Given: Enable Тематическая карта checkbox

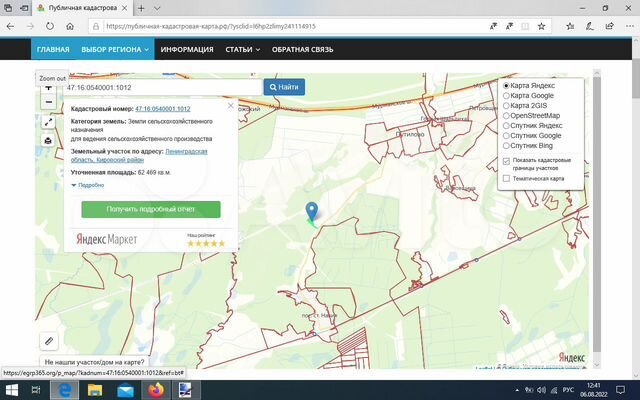Looking at the screenshot, I should (x=507, y=178).
